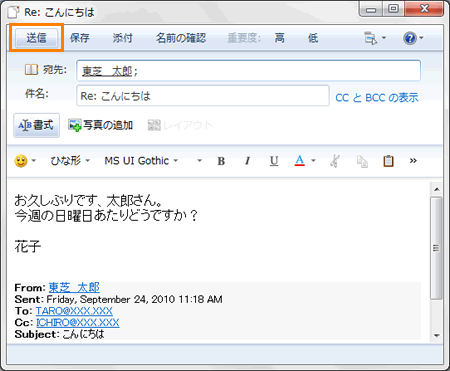Maximize the message window
The image size is (450, 371).
pyautogui.click(x=393, y=9)
